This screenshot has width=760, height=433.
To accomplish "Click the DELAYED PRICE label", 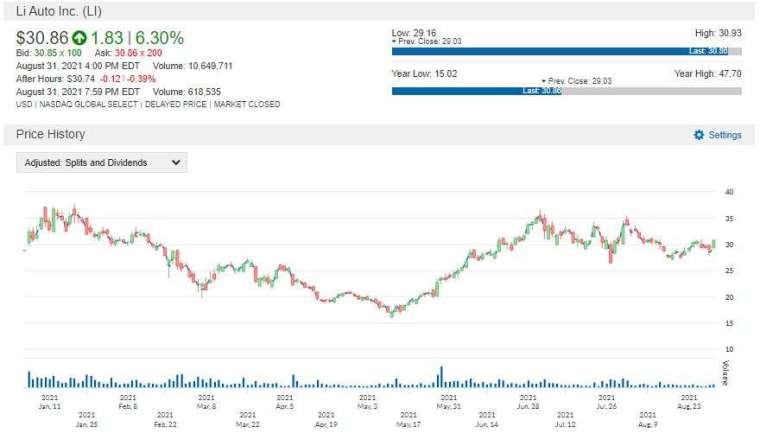I will (x=175, y=104).
